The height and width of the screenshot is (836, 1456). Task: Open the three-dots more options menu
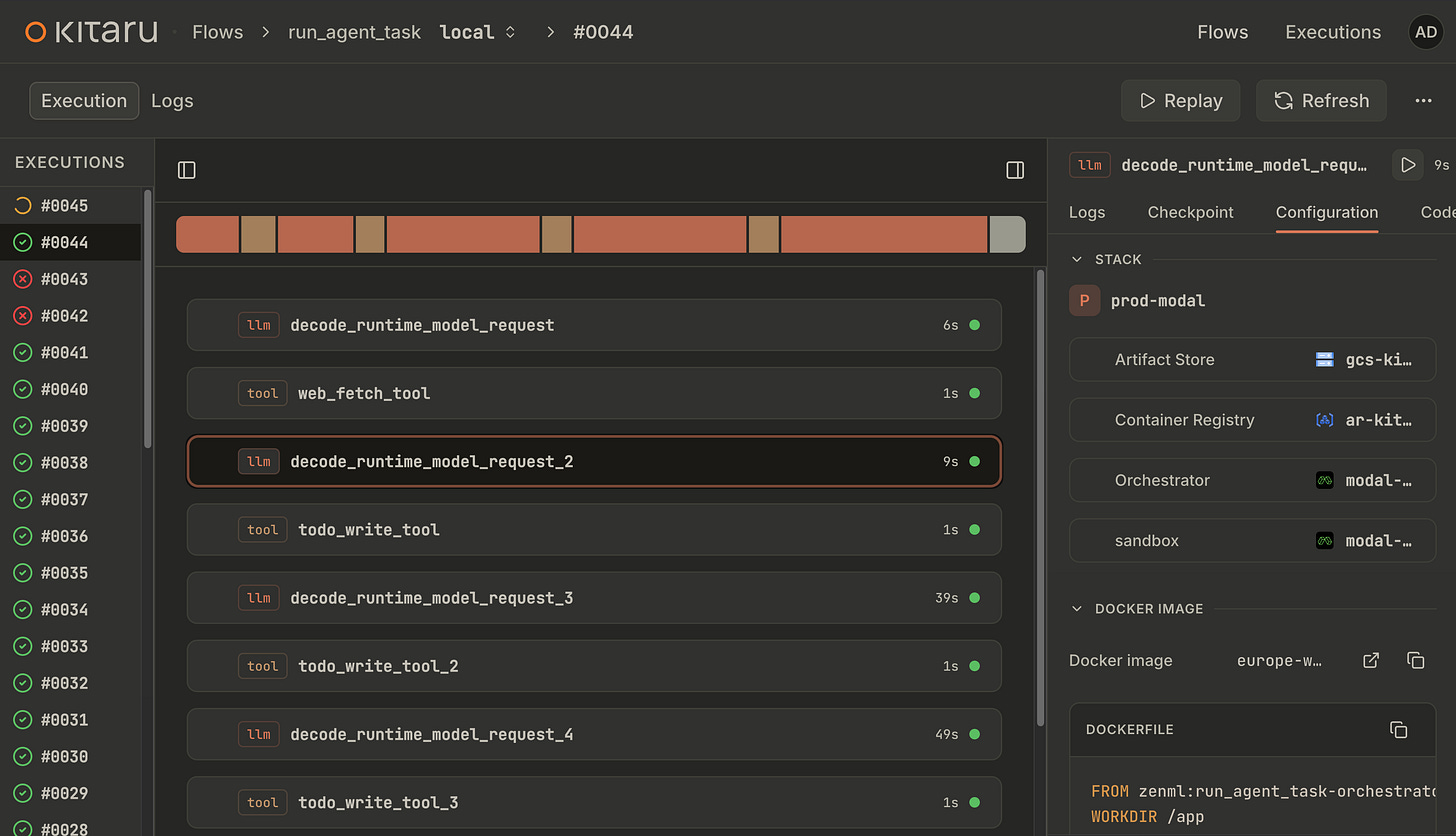click(1423, 101)
